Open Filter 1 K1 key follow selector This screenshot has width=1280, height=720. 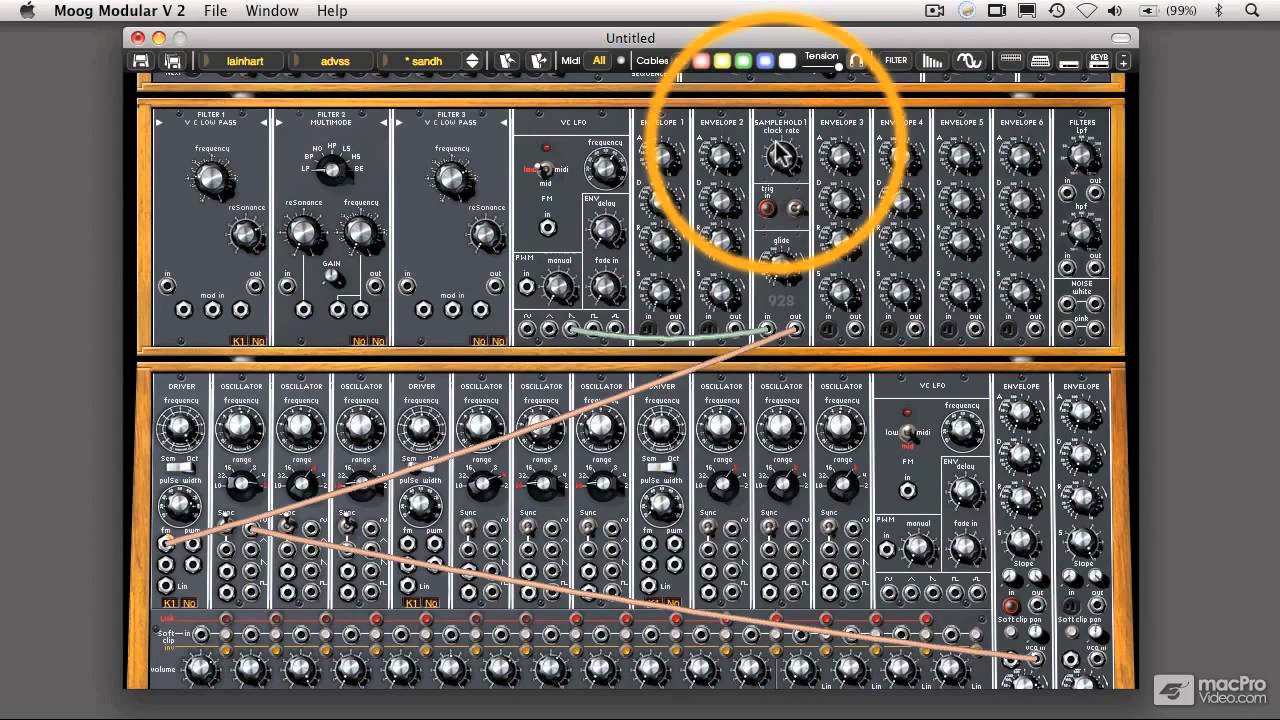pos(238,341)
